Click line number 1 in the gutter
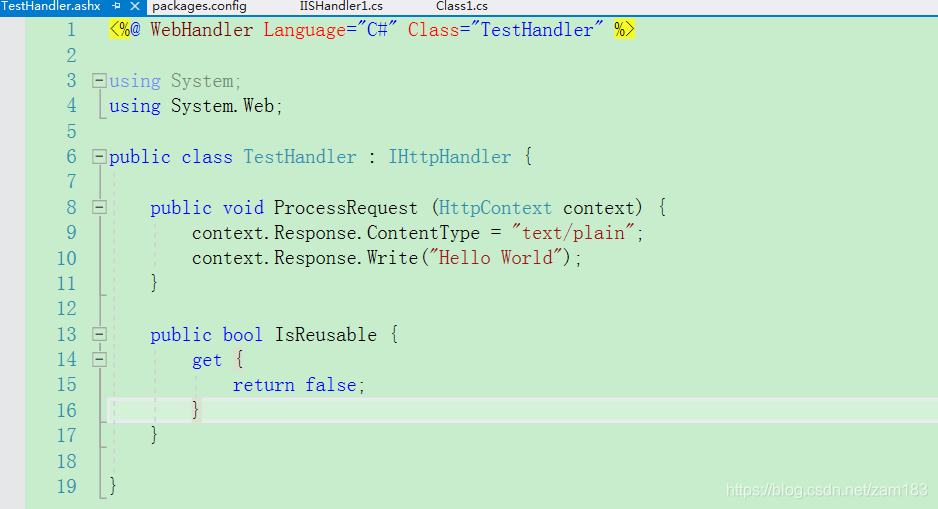 [x=72, y=29]
